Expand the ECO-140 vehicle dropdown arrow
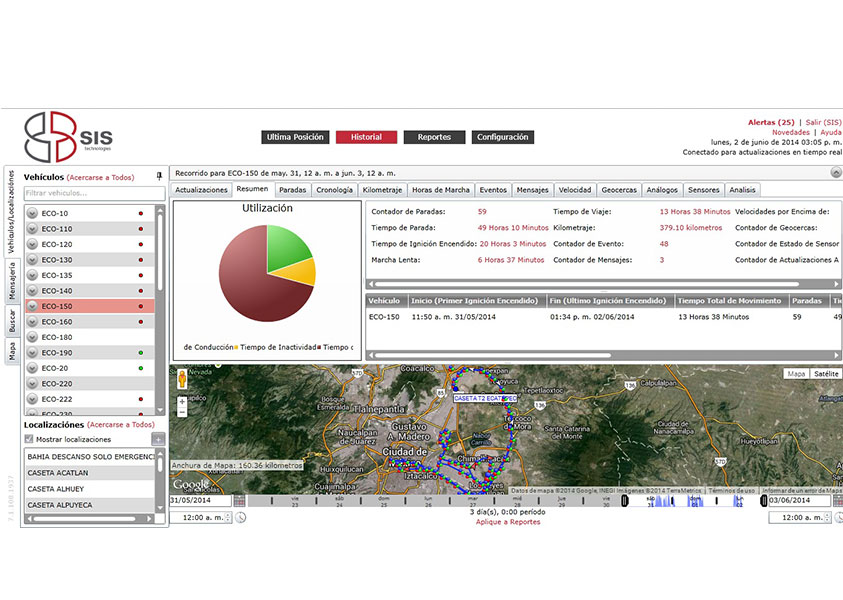Screen dimensions: 843x600 [32, 291]
